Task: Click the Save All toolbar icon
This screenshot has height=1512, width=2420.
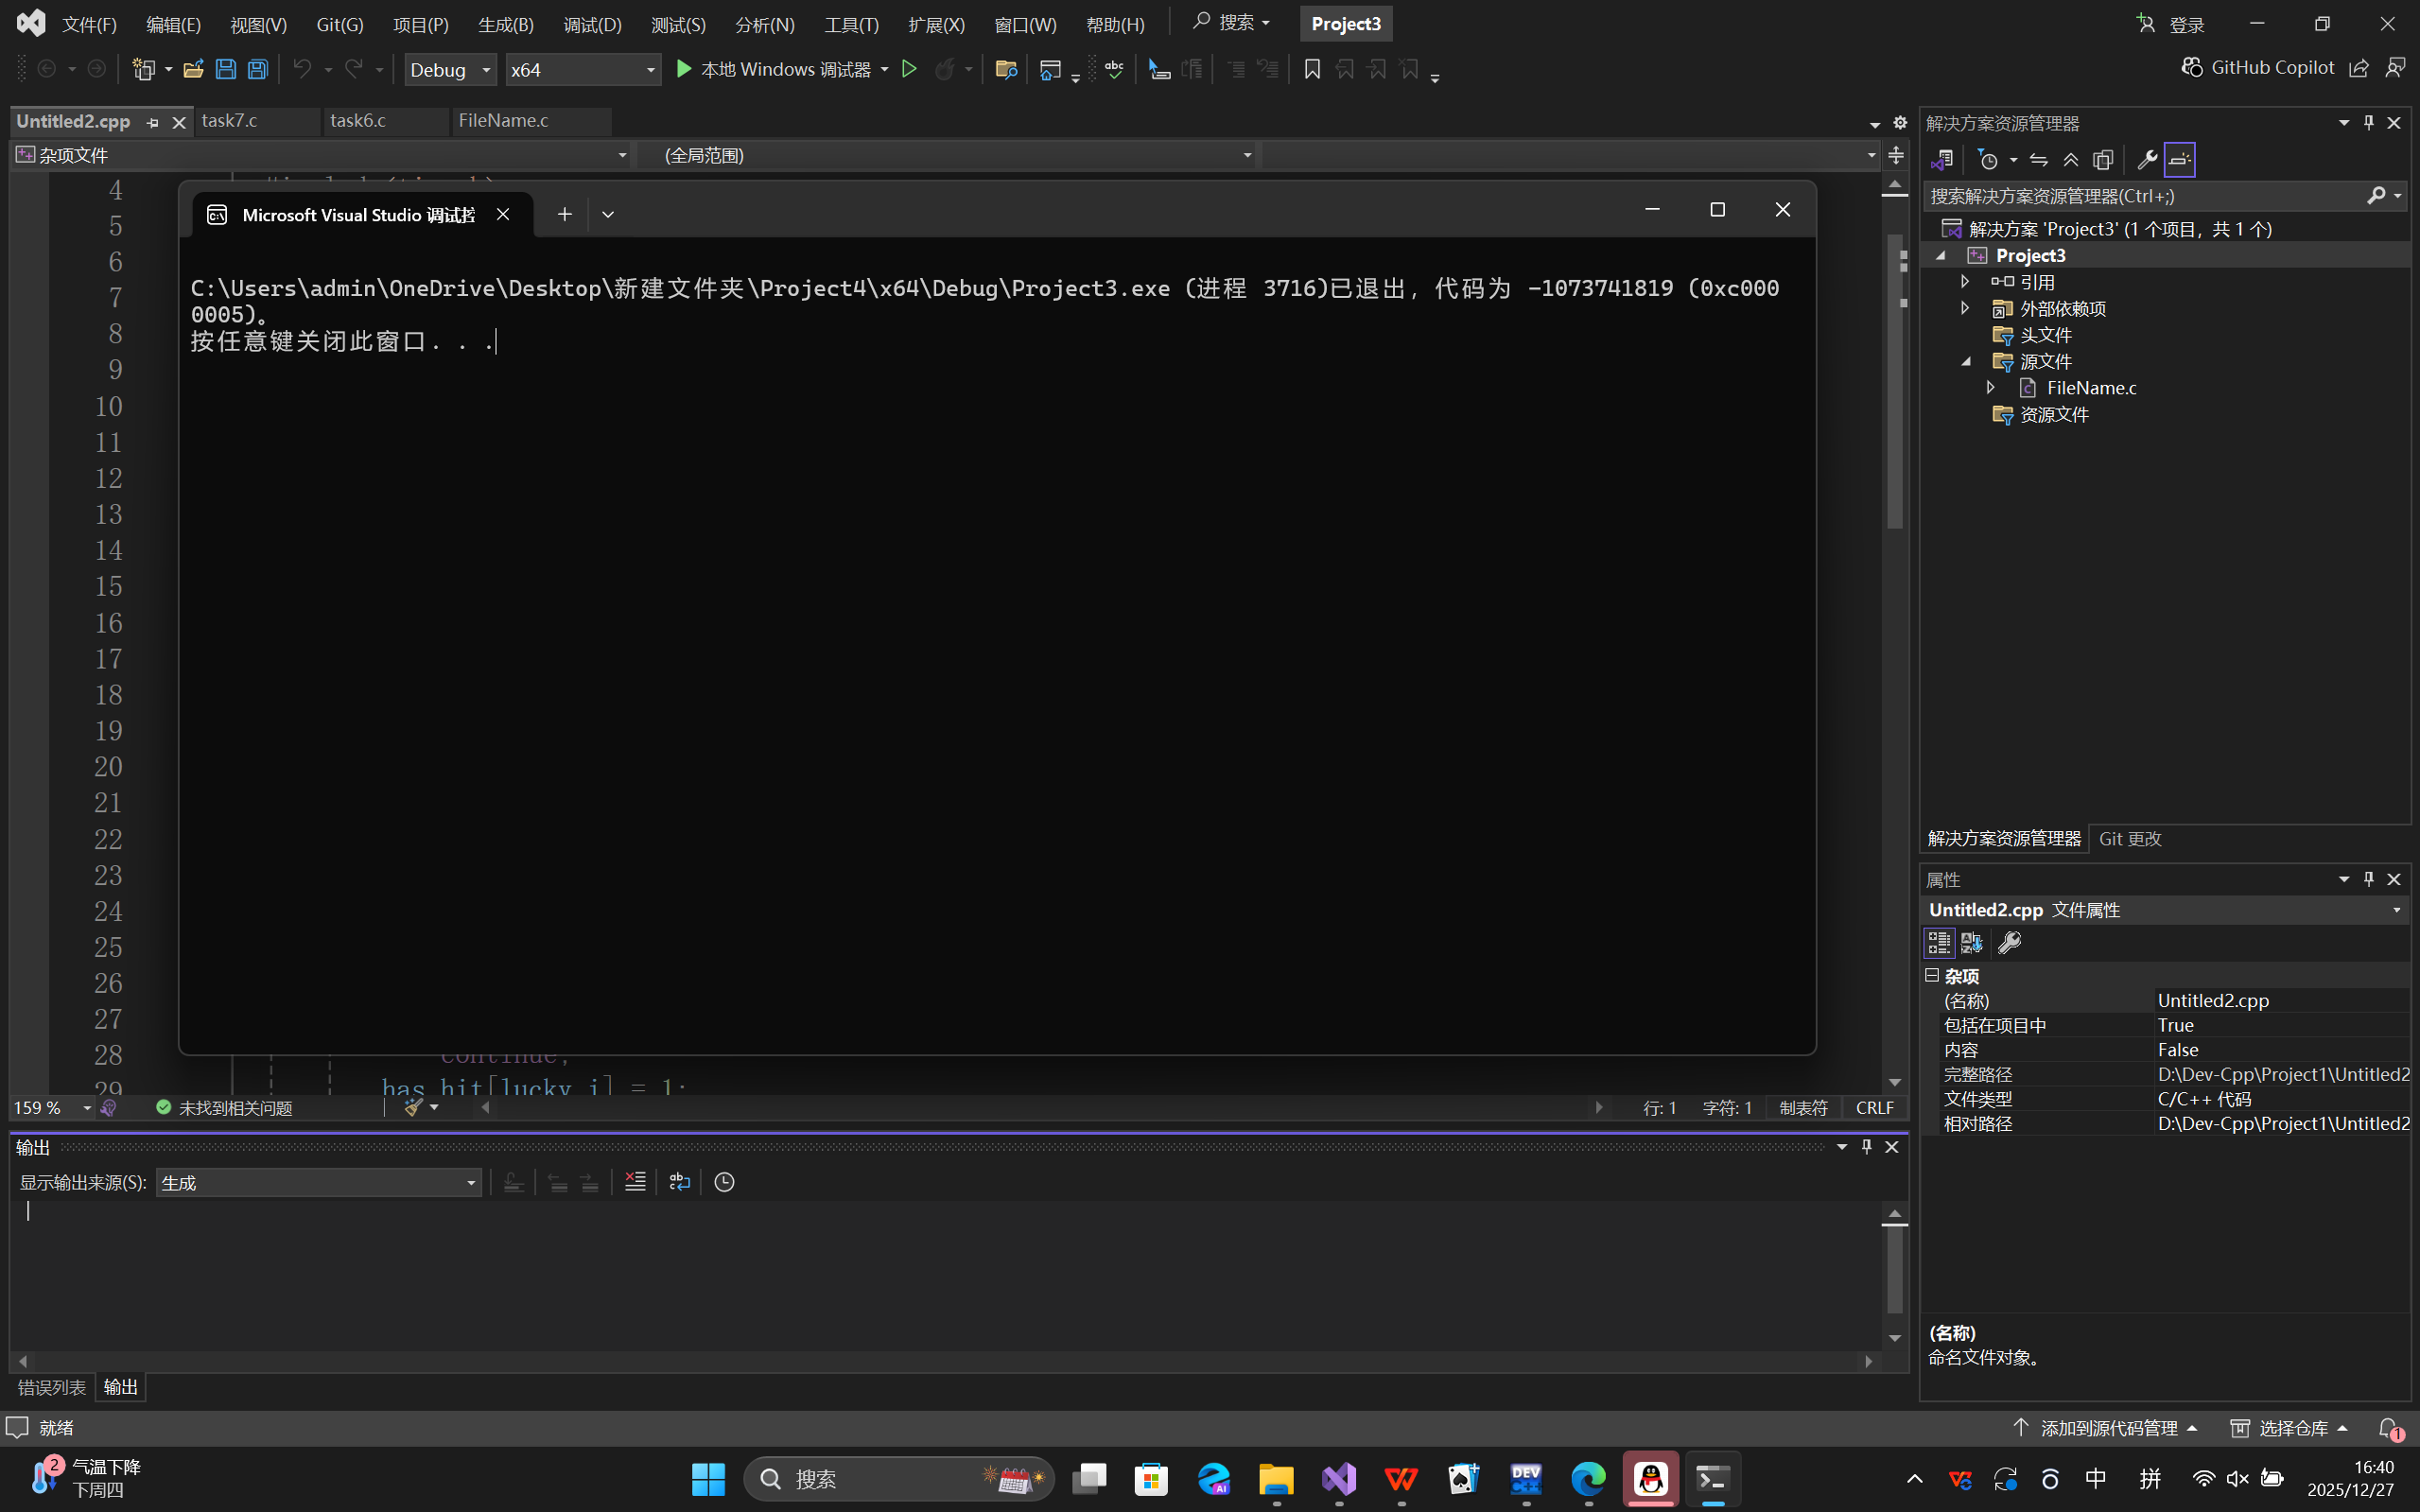Action: tap(258, 69)
